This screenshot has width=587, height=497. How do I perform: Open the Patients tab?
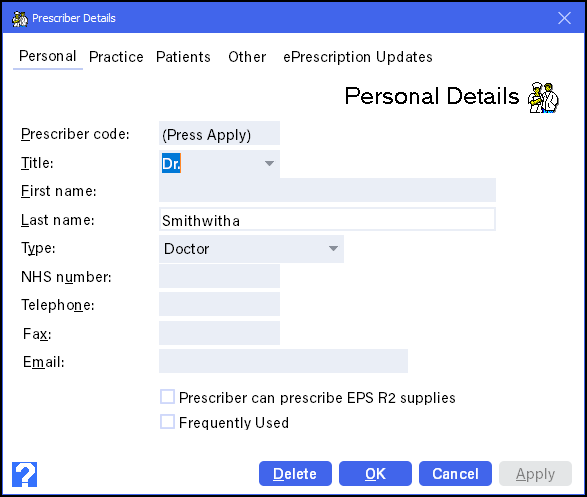click(x=183, y=57)
